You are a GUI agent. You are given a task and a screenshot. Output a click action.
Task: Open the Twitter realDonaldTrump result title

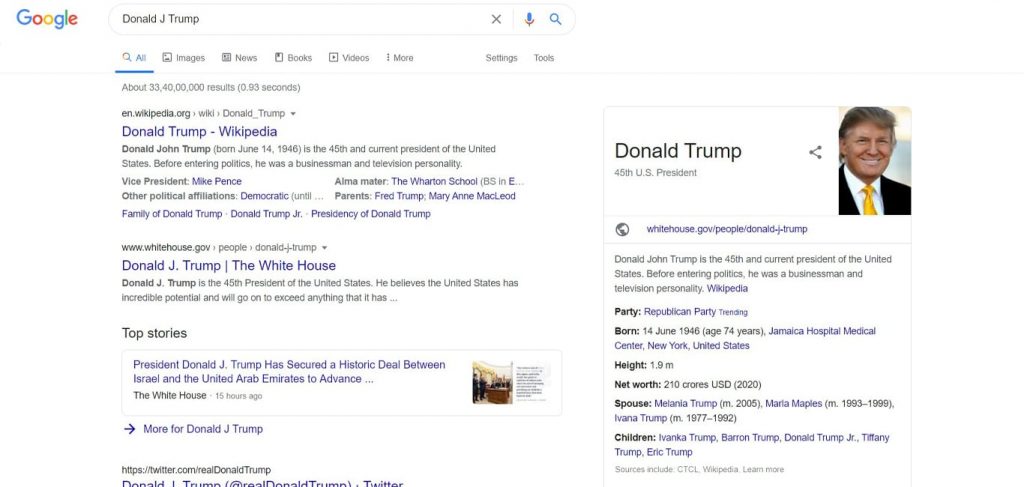263,484
